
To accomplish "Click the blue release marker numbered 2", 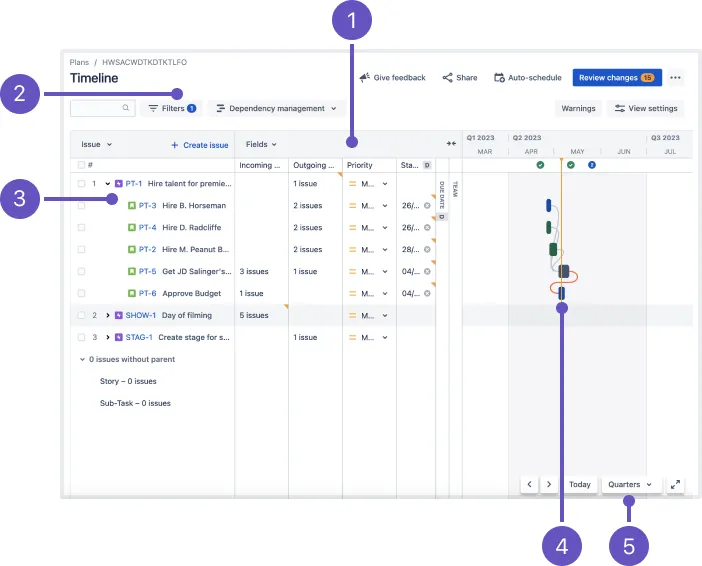I will click(x=592, y=165).
